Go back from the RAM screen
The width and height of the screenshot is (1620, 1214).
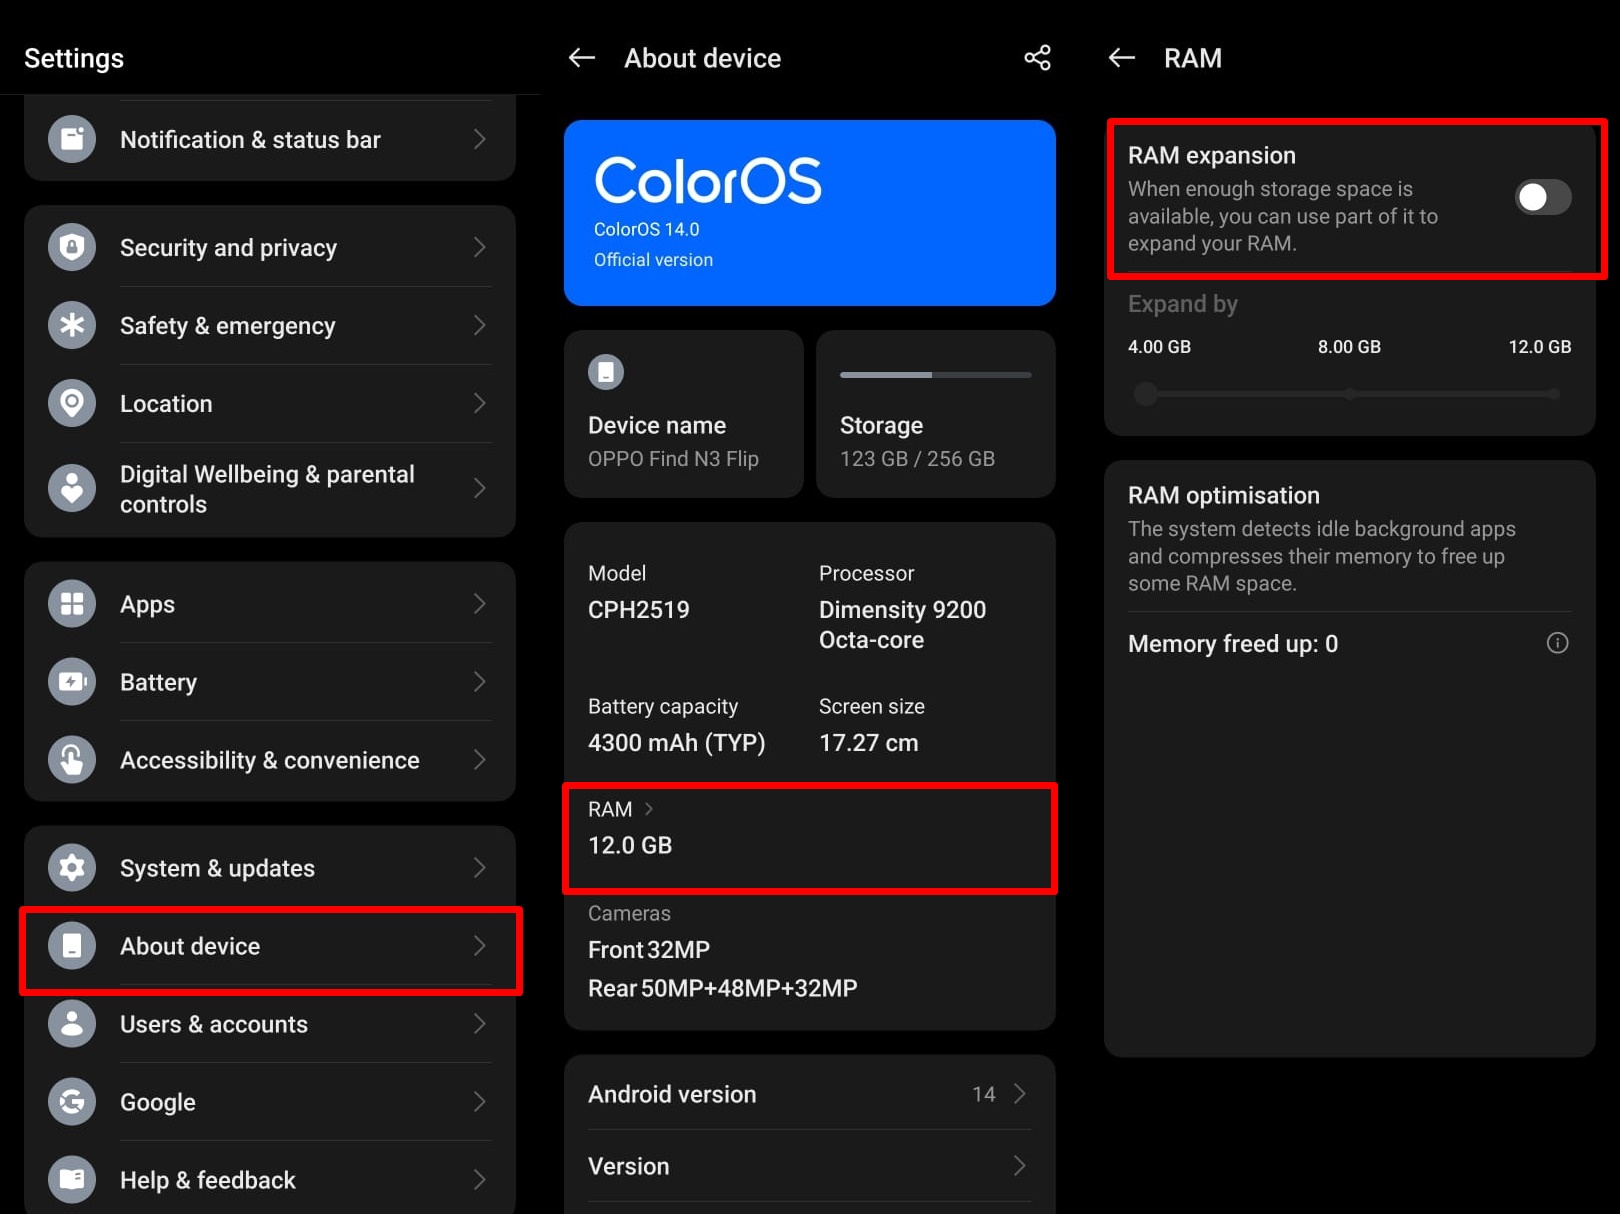[1120, 58]
